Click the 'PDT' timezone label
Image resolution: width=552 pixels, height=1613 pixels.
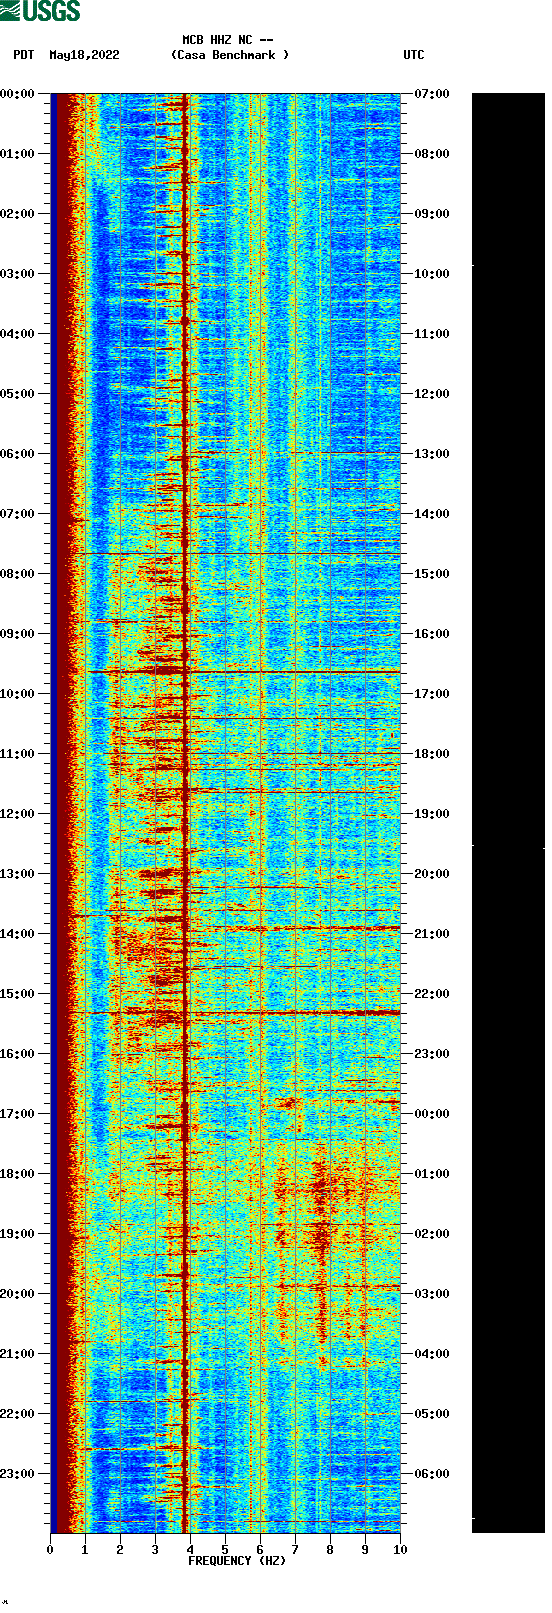[x=24, y=55]
